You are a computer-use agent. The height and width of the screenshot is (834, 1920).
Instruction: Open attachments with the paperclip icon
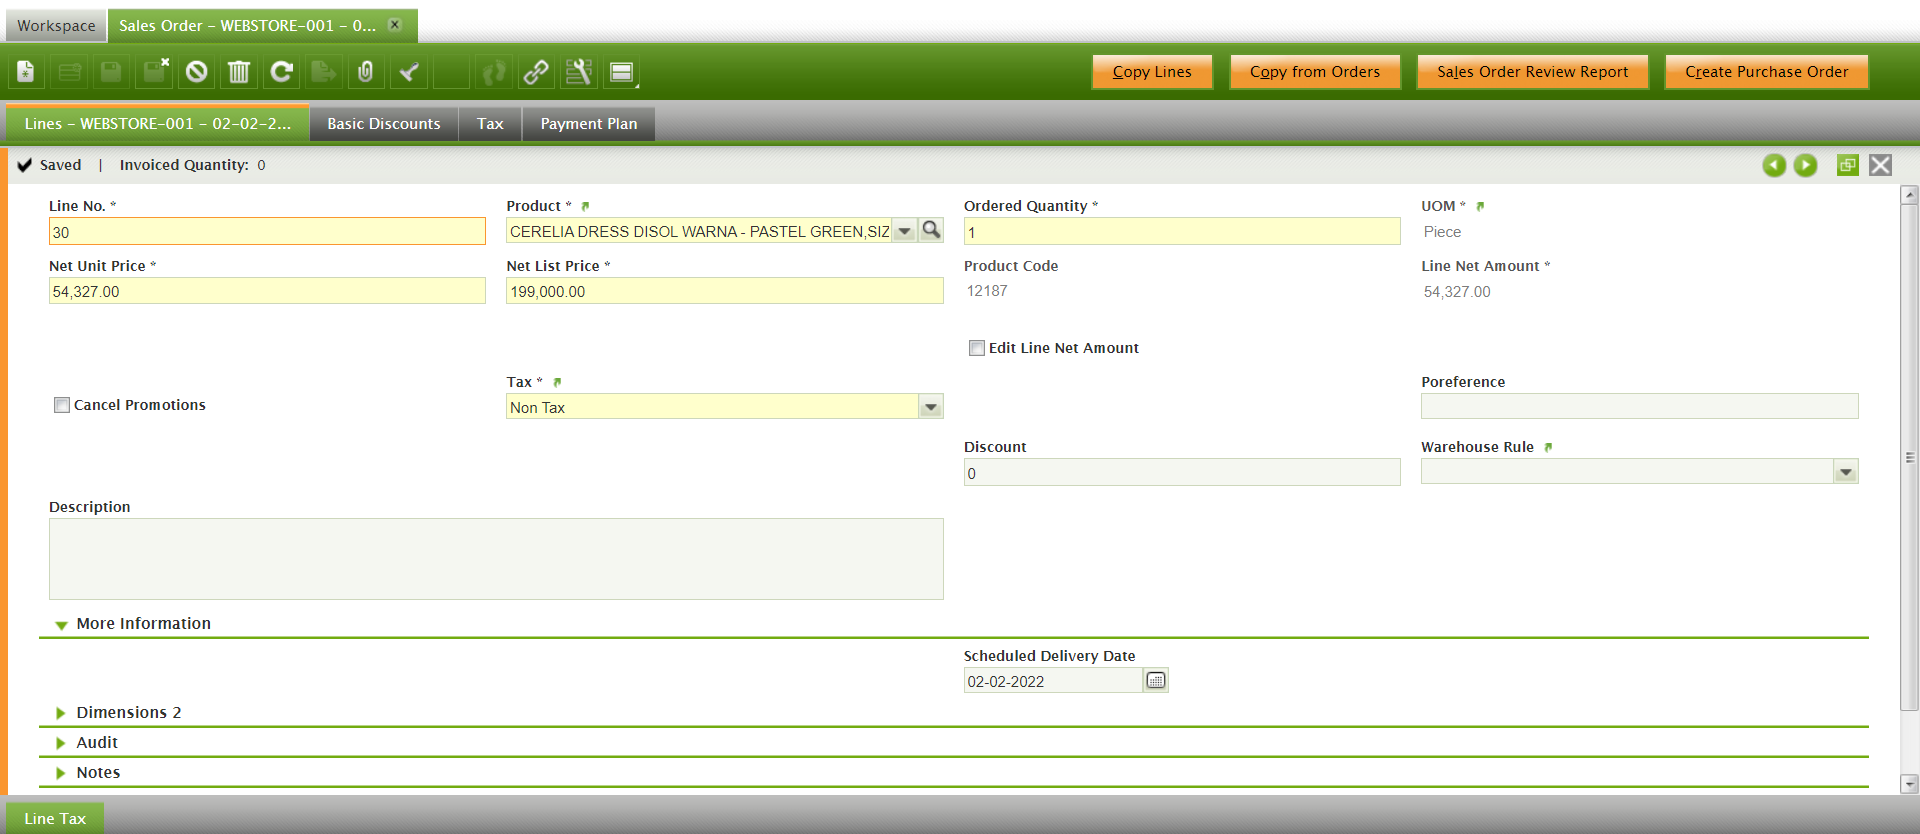coord(366,72)
